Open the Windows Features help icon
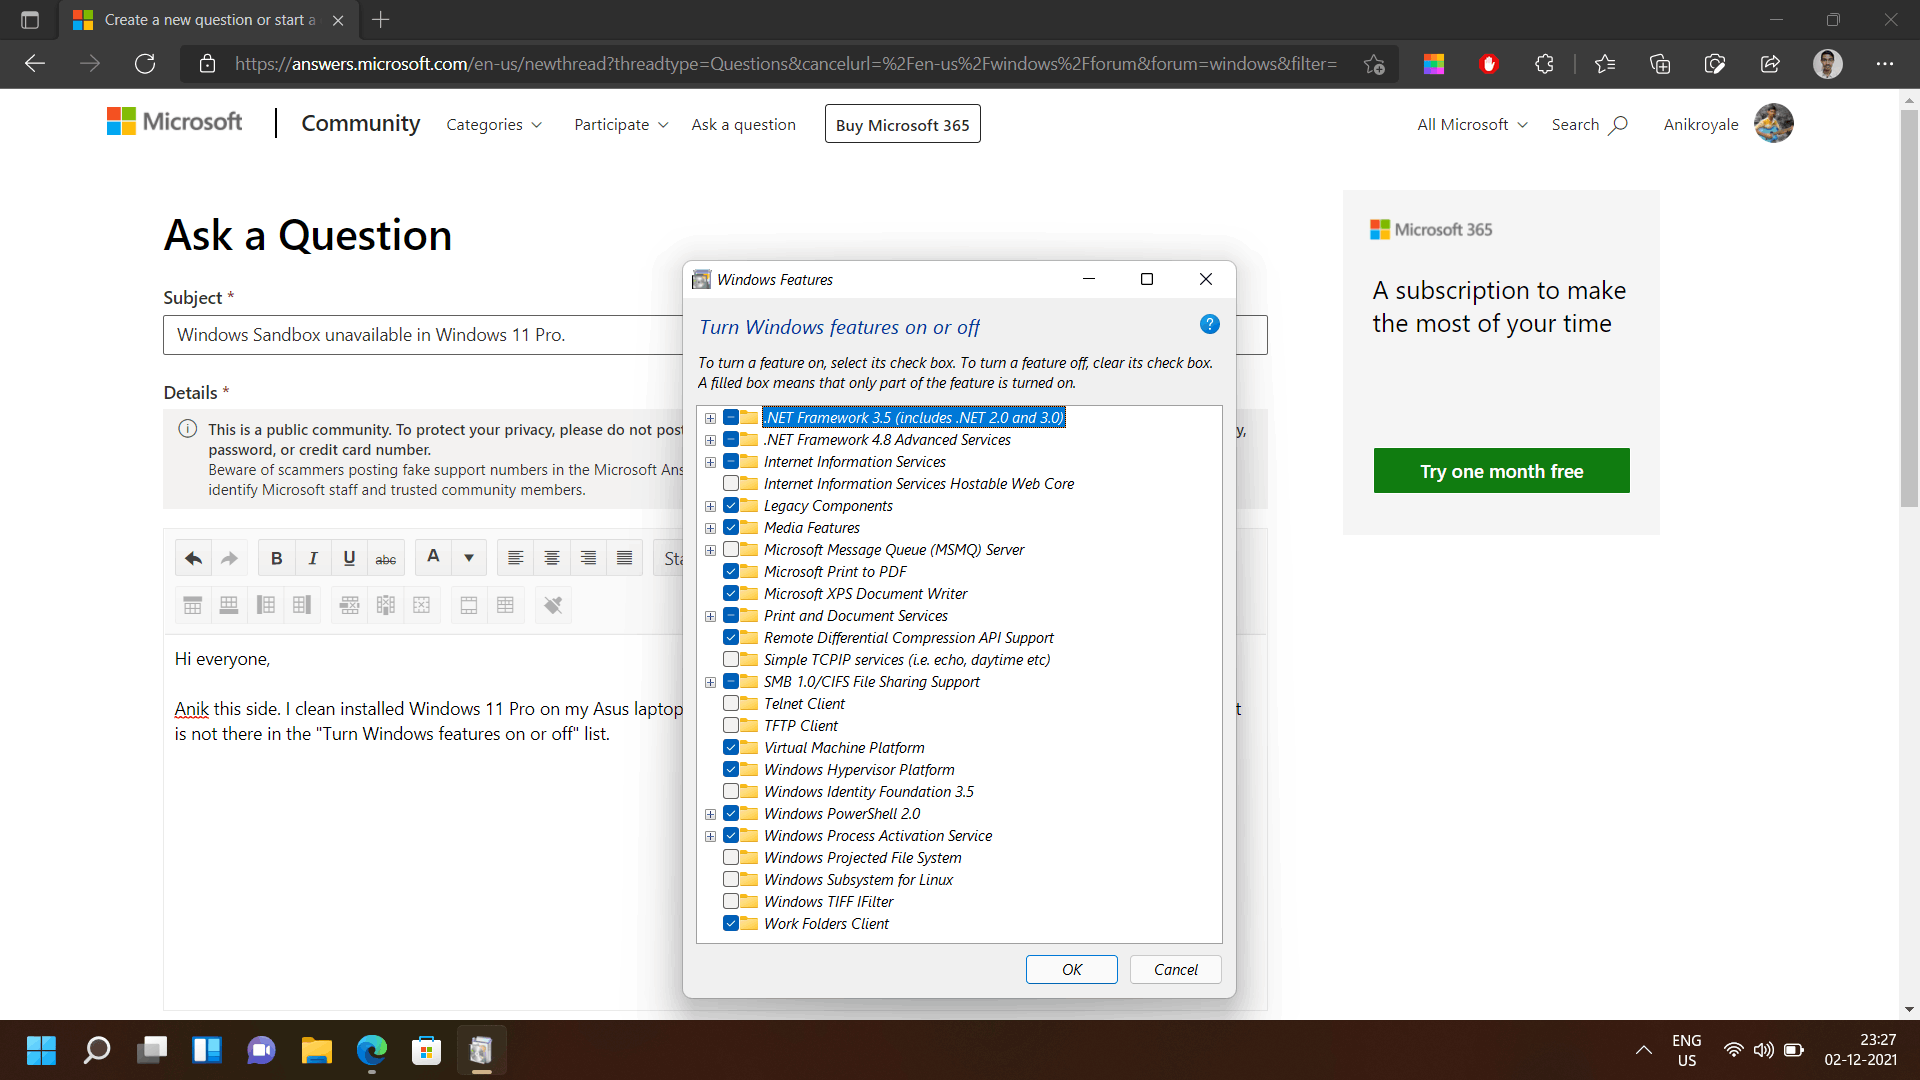The width and height of the screenshot is (1920, 1080). (1209, 324)
